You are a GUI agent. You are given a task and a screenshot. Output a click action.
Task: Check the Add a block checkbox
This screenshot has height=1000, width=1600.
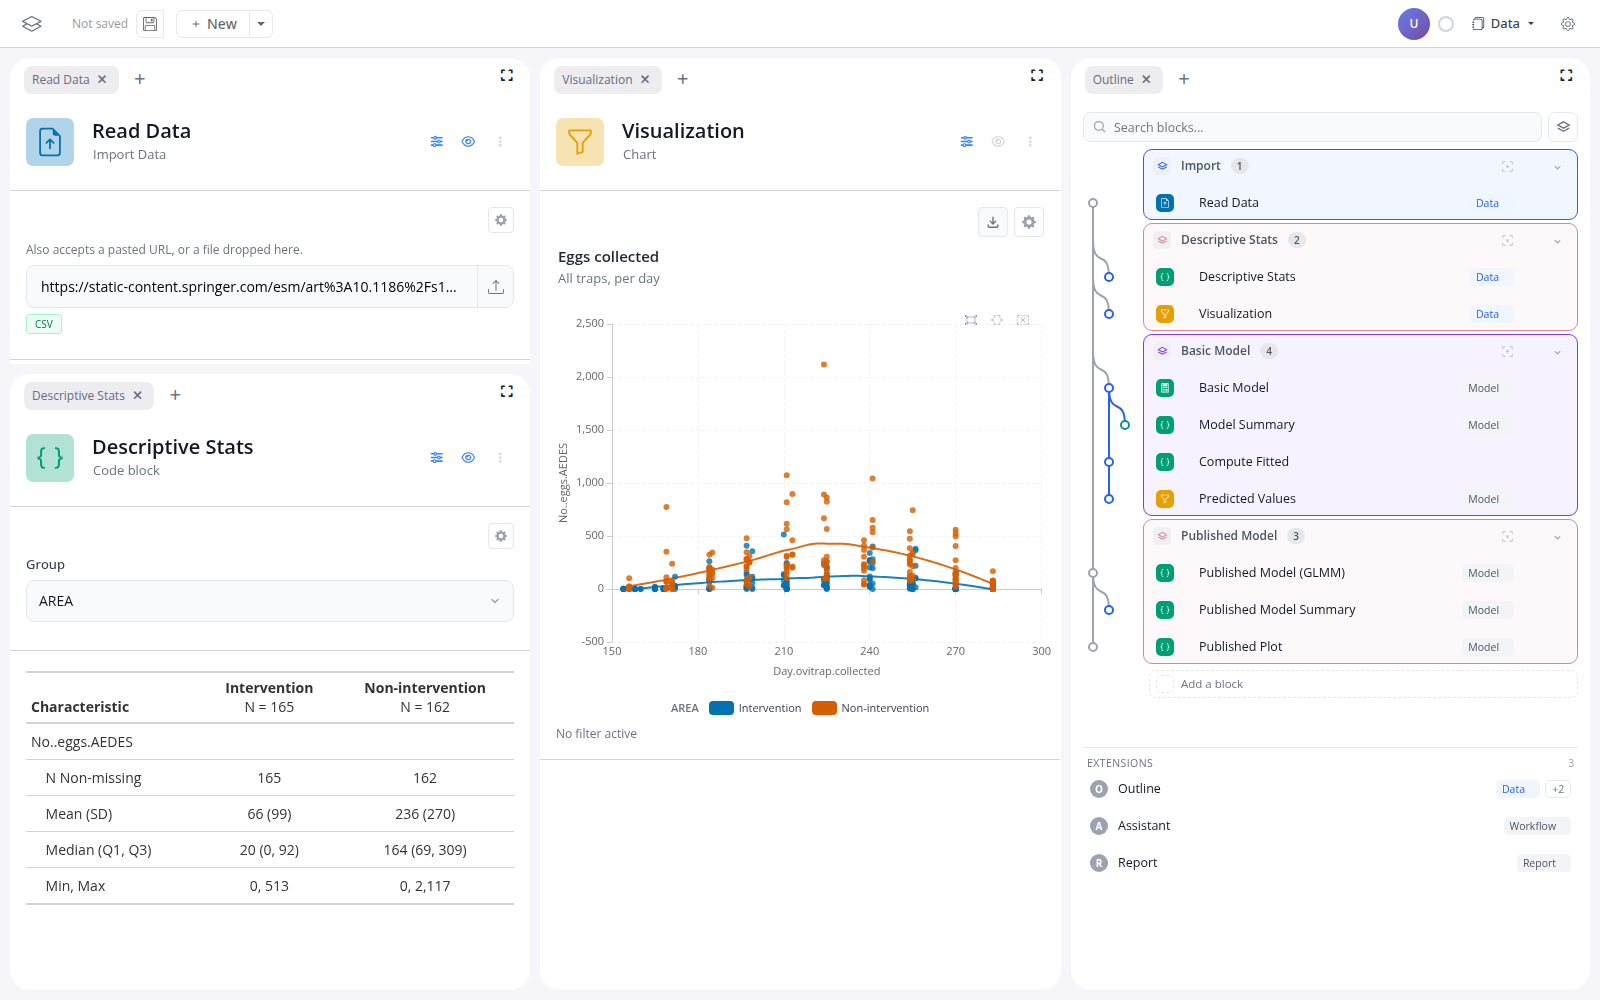click(x=1164, y=684)
